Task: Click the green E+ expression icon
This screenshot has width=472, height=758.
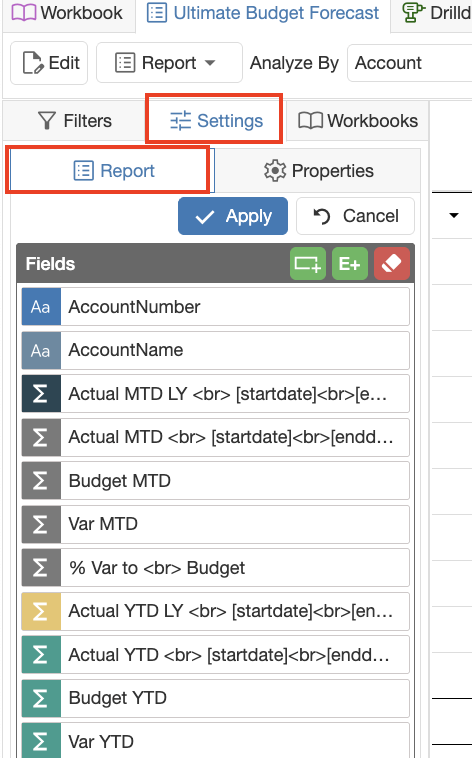Action: pos(350,264)
